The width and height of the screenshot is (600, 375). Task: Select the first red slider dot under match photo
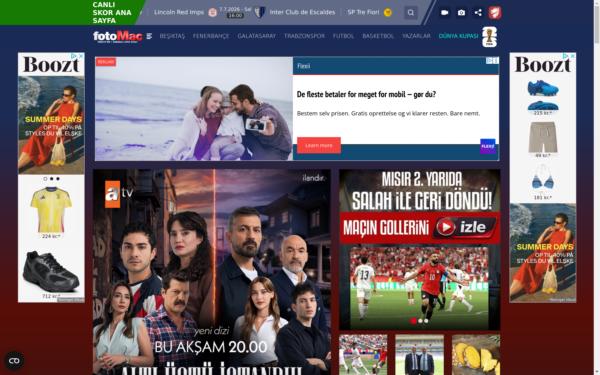(x=413, y=321)
